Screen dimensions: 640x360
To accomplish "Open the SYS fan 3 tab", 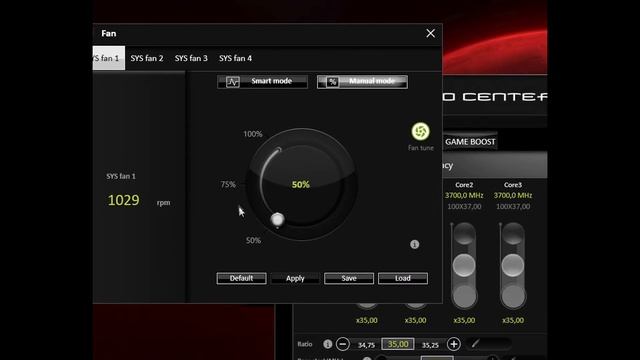I will pyautogui.click(x=191, y=58).
